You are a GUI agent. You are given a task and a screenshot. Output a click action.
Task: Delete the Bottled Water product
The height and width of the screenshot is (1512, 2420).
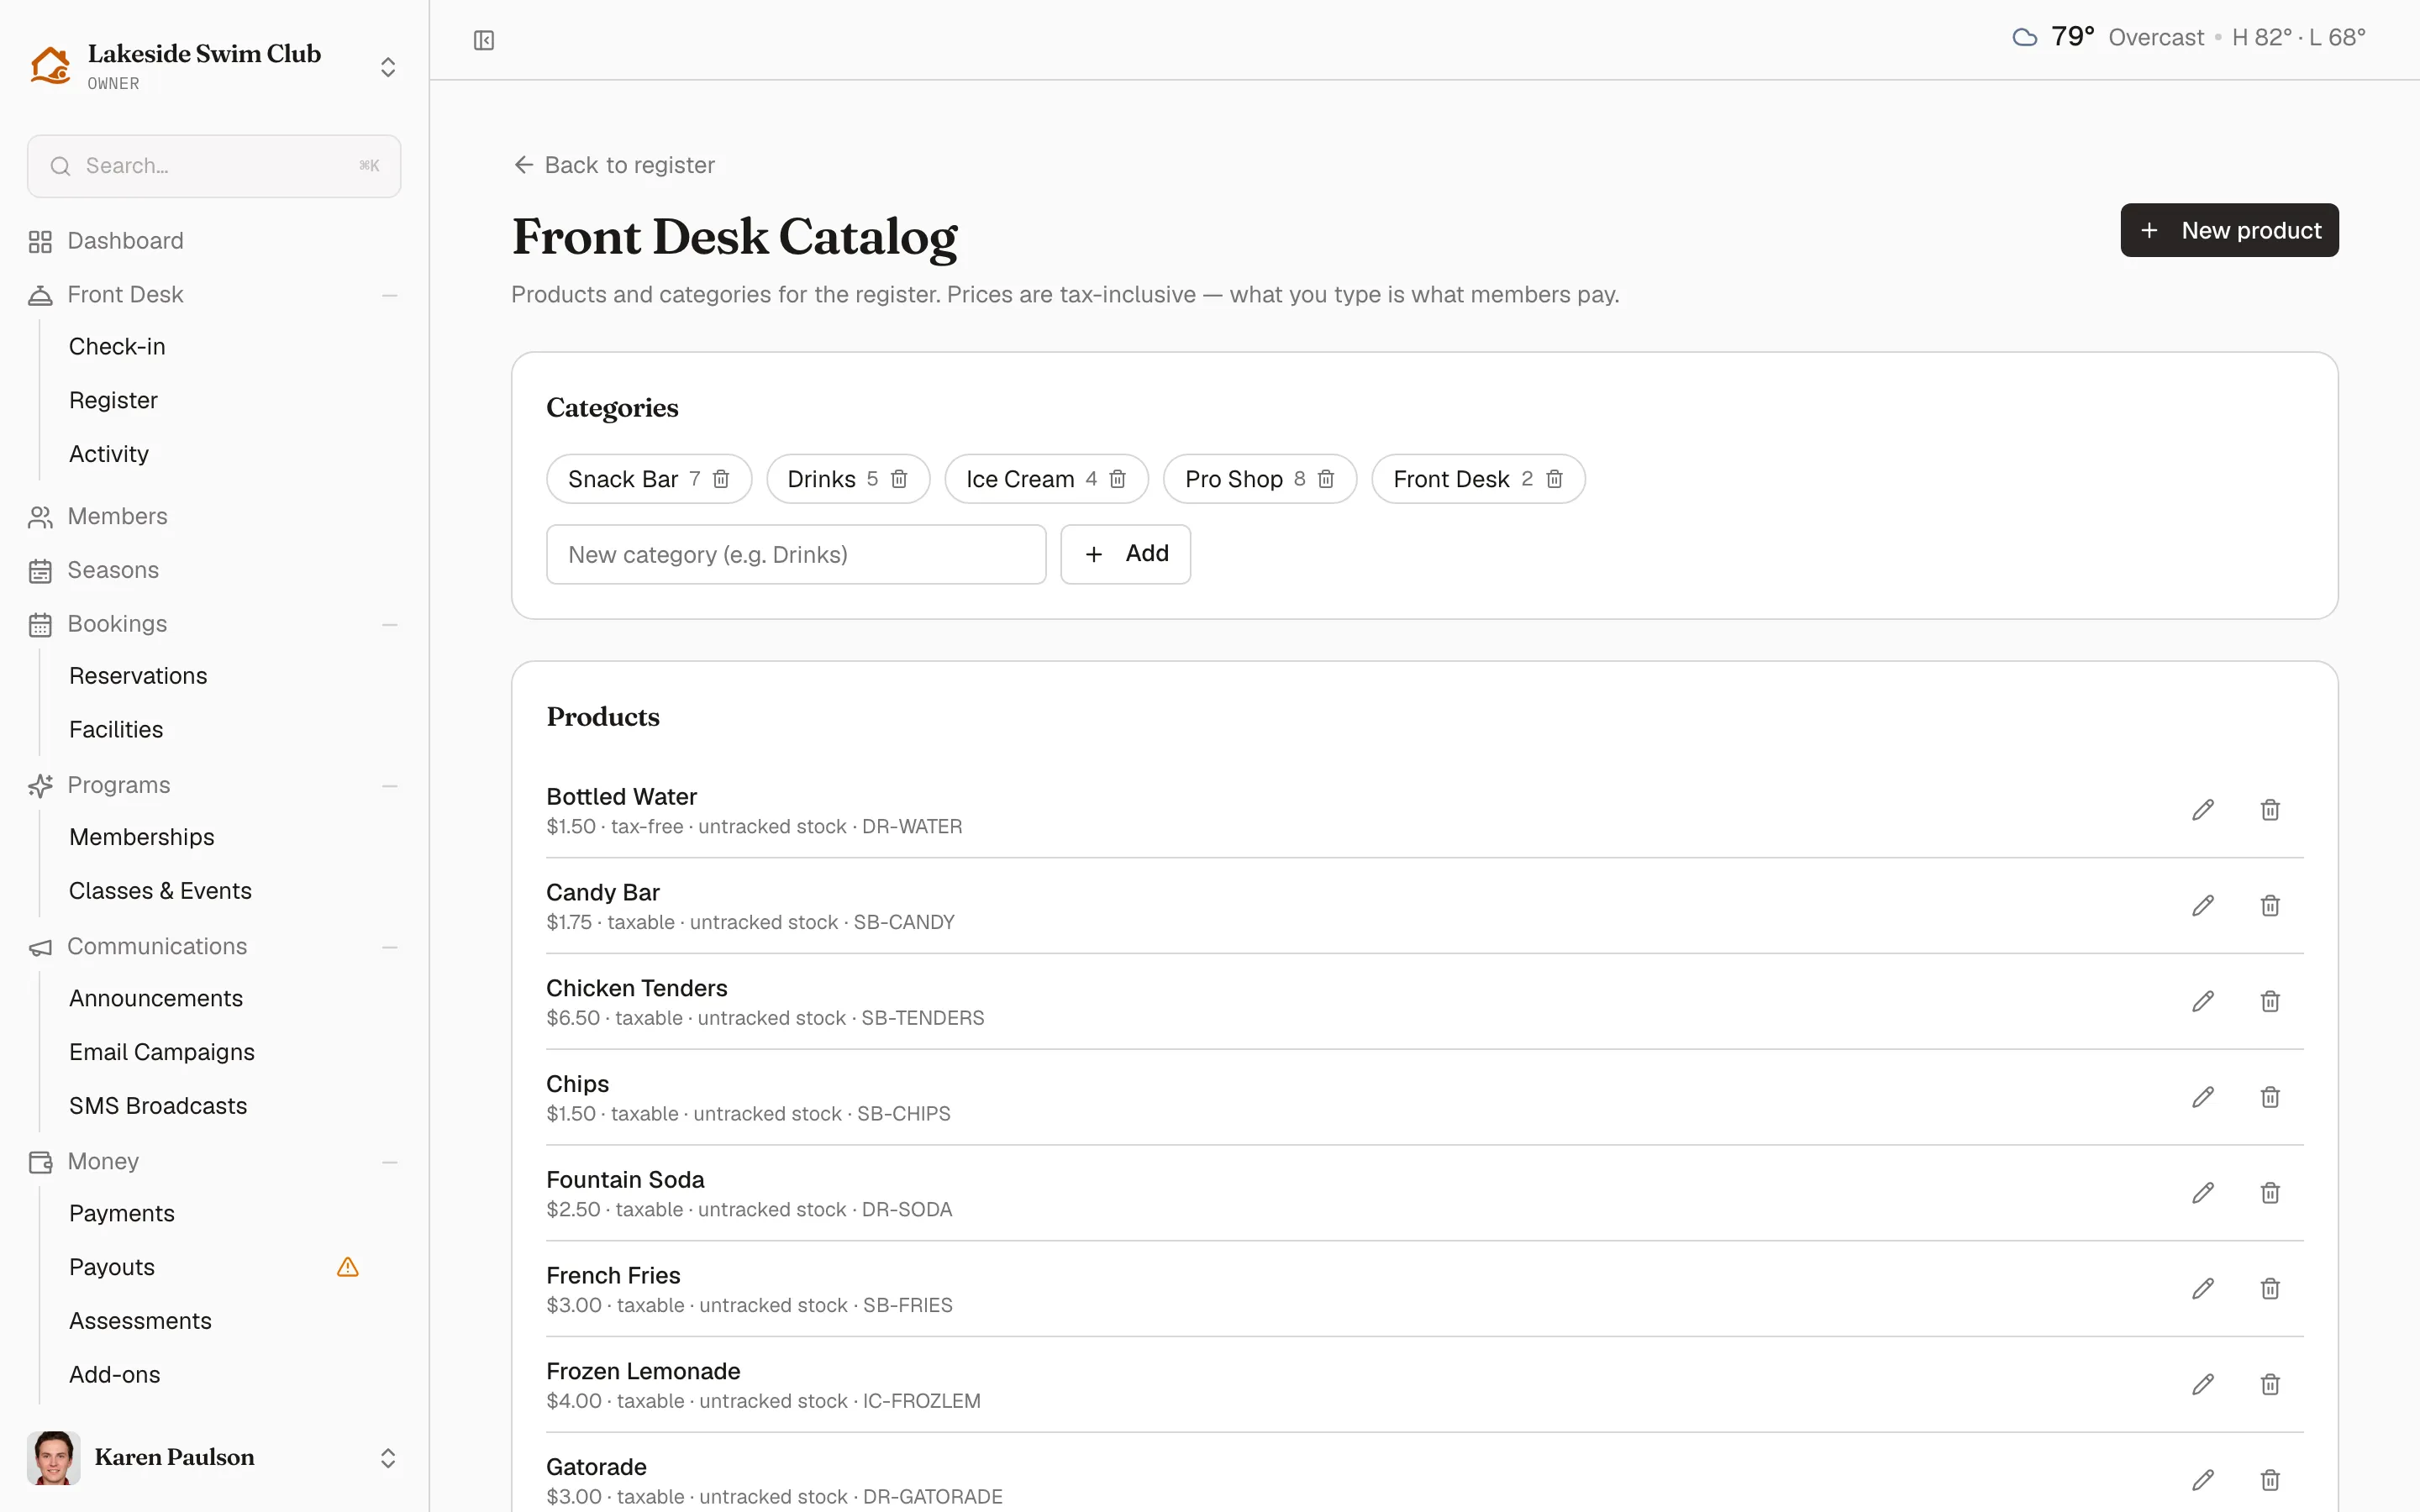[2270, 810]
